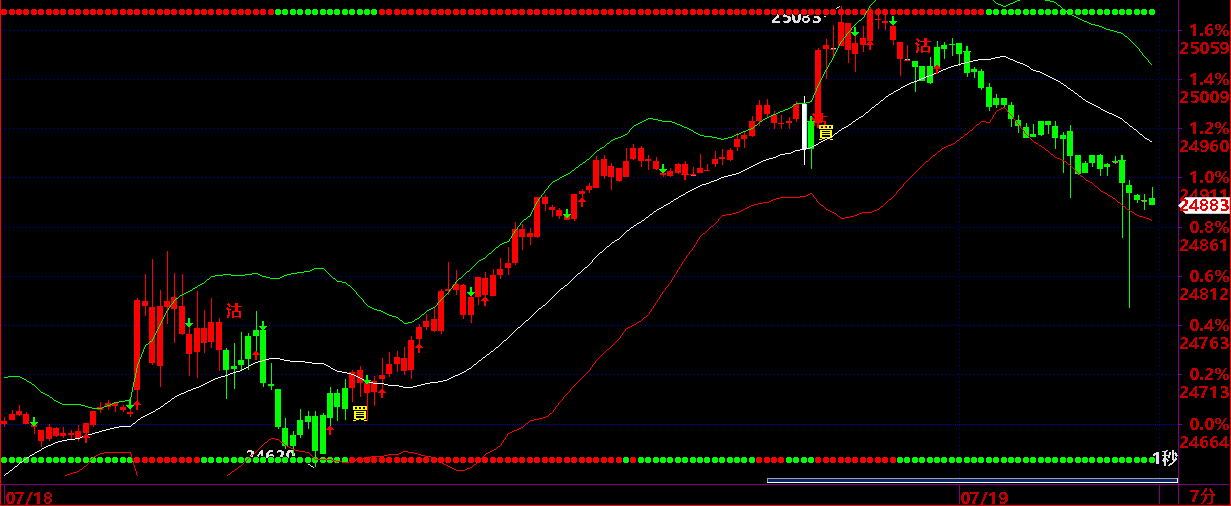Click the 24713 axis price
The image size is (1231, 506).
point(1205,392)
